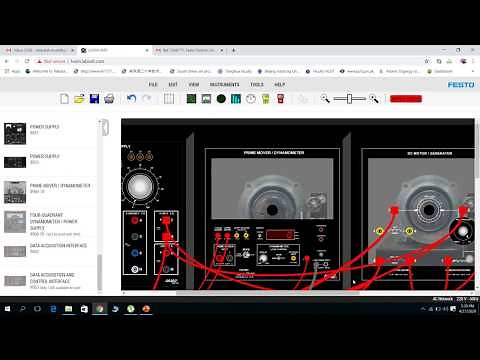Click the Save floppy disk icon
480x360 pixels.
94,99
